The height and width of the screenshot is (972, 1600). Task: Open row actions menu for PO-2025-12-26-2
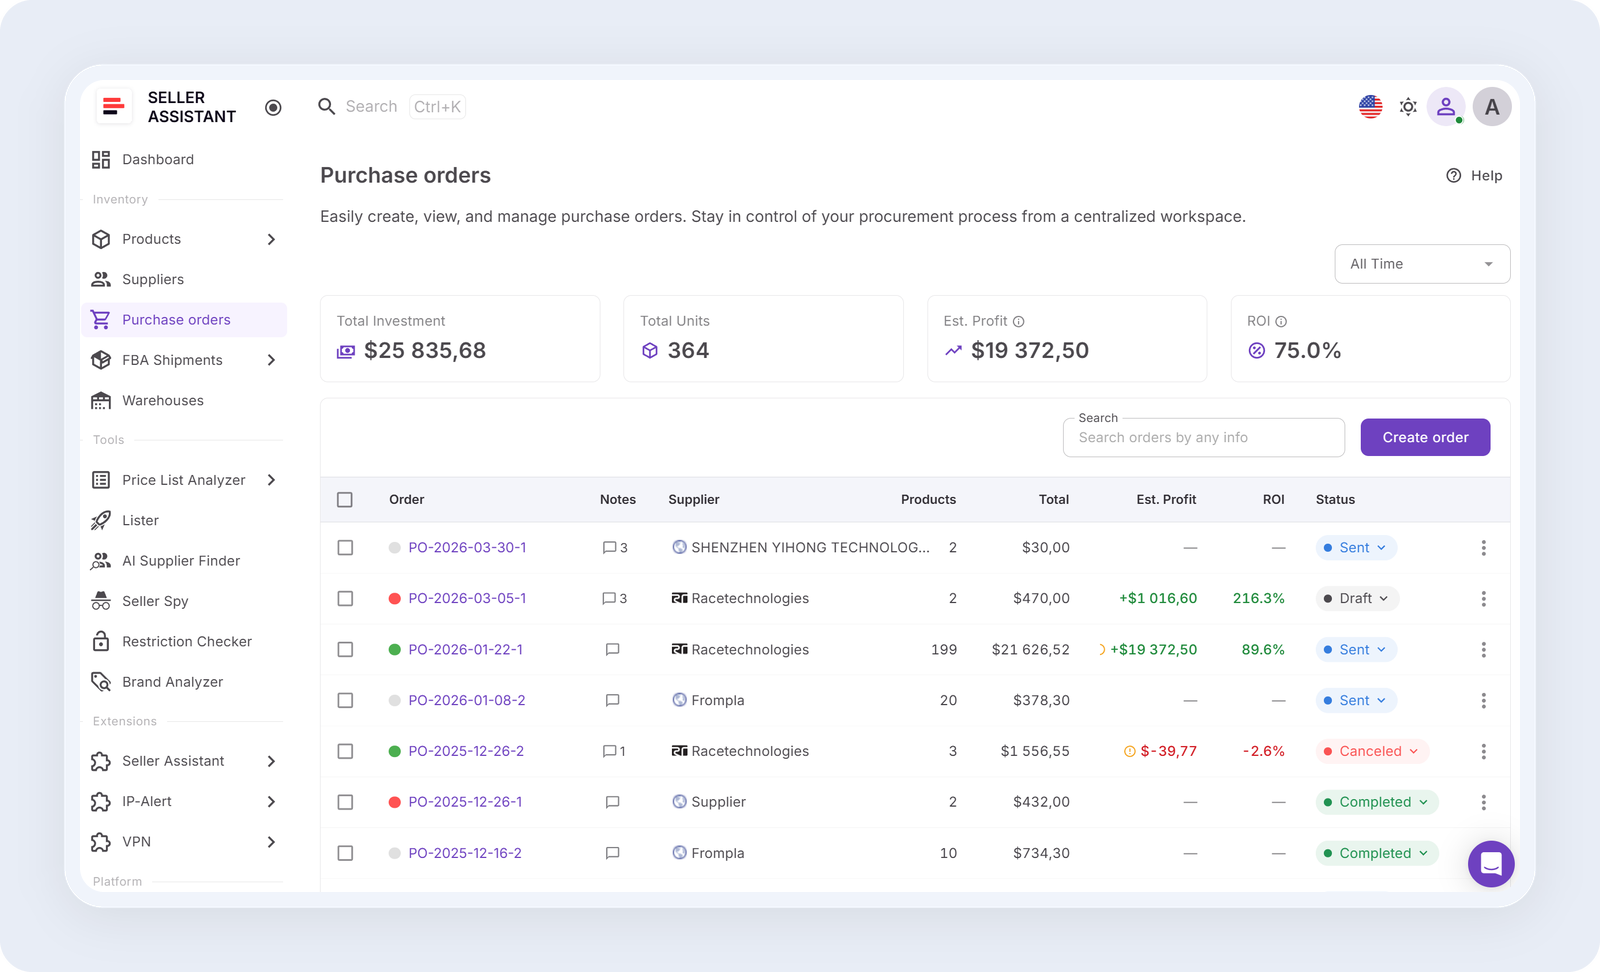pos(1484,751)
